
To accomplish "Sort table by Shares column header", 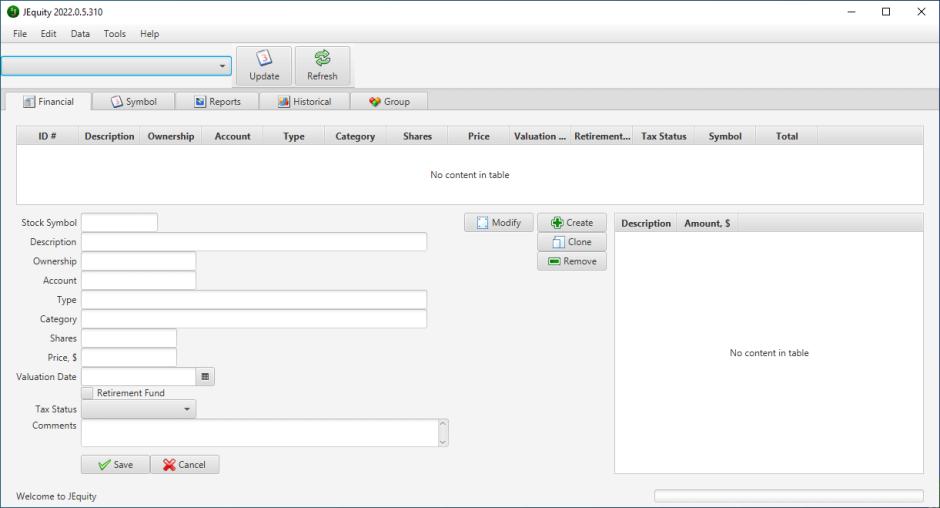I will point(417,136).
